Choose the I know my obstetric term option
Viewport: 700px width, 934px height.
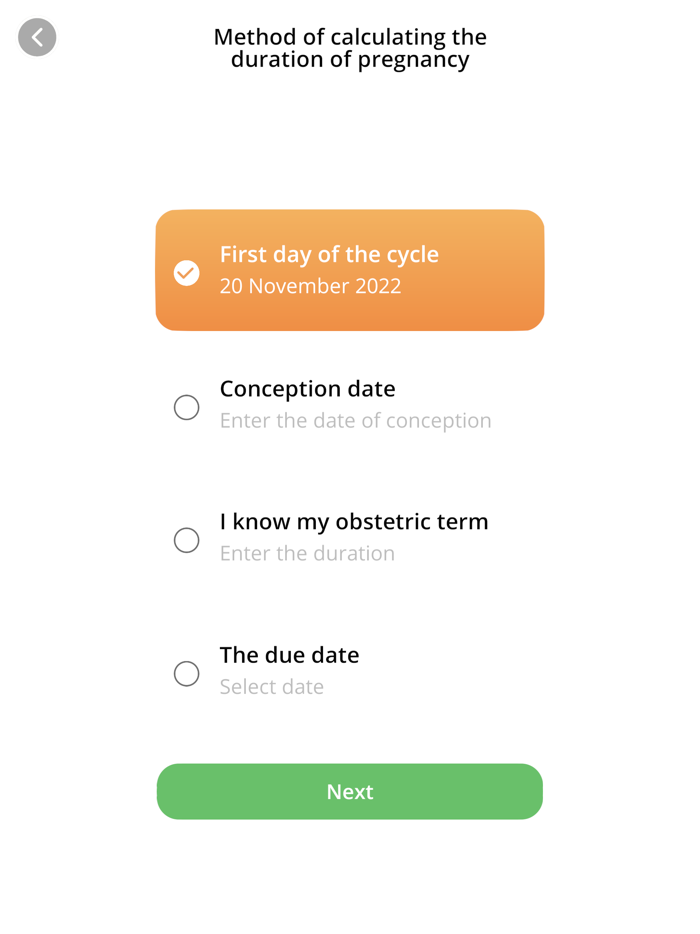(186, 540)
